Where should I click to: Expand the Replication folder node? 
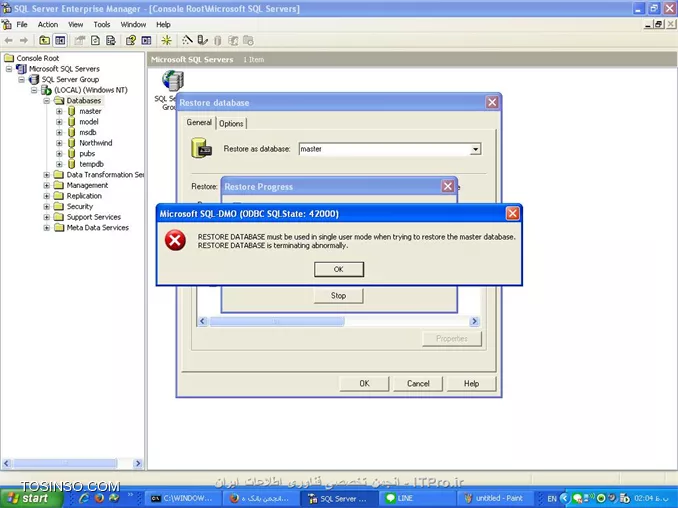coord(47,196)
